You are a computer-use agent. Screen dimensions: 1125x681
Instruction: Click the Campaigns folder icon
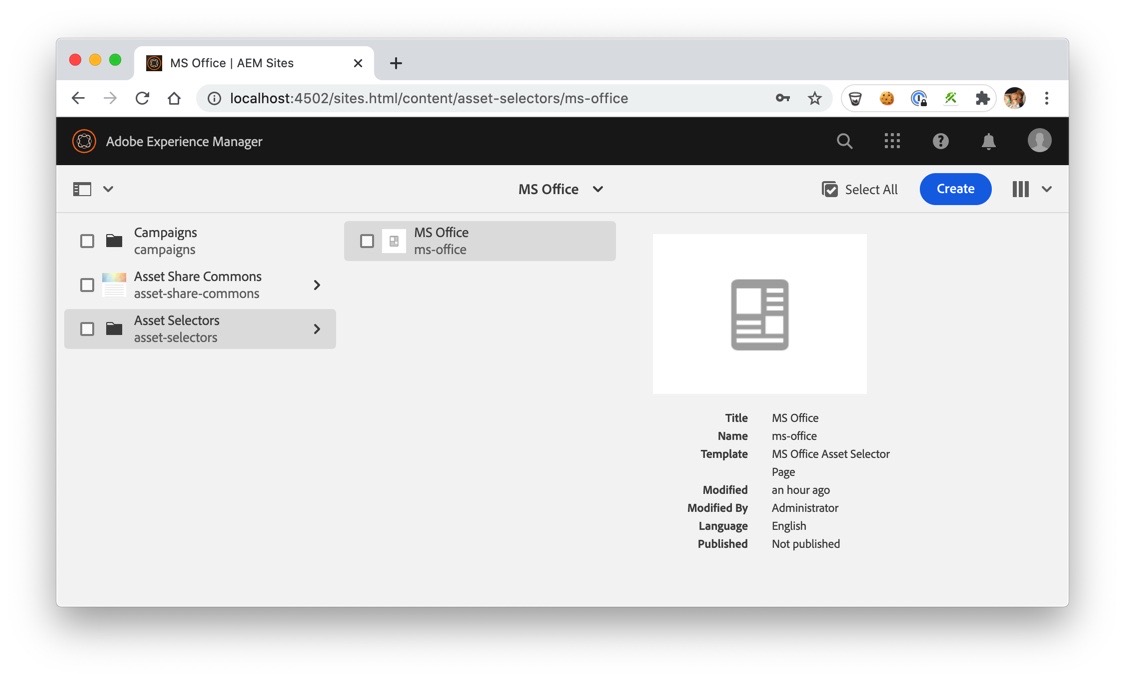pos(114,241)
